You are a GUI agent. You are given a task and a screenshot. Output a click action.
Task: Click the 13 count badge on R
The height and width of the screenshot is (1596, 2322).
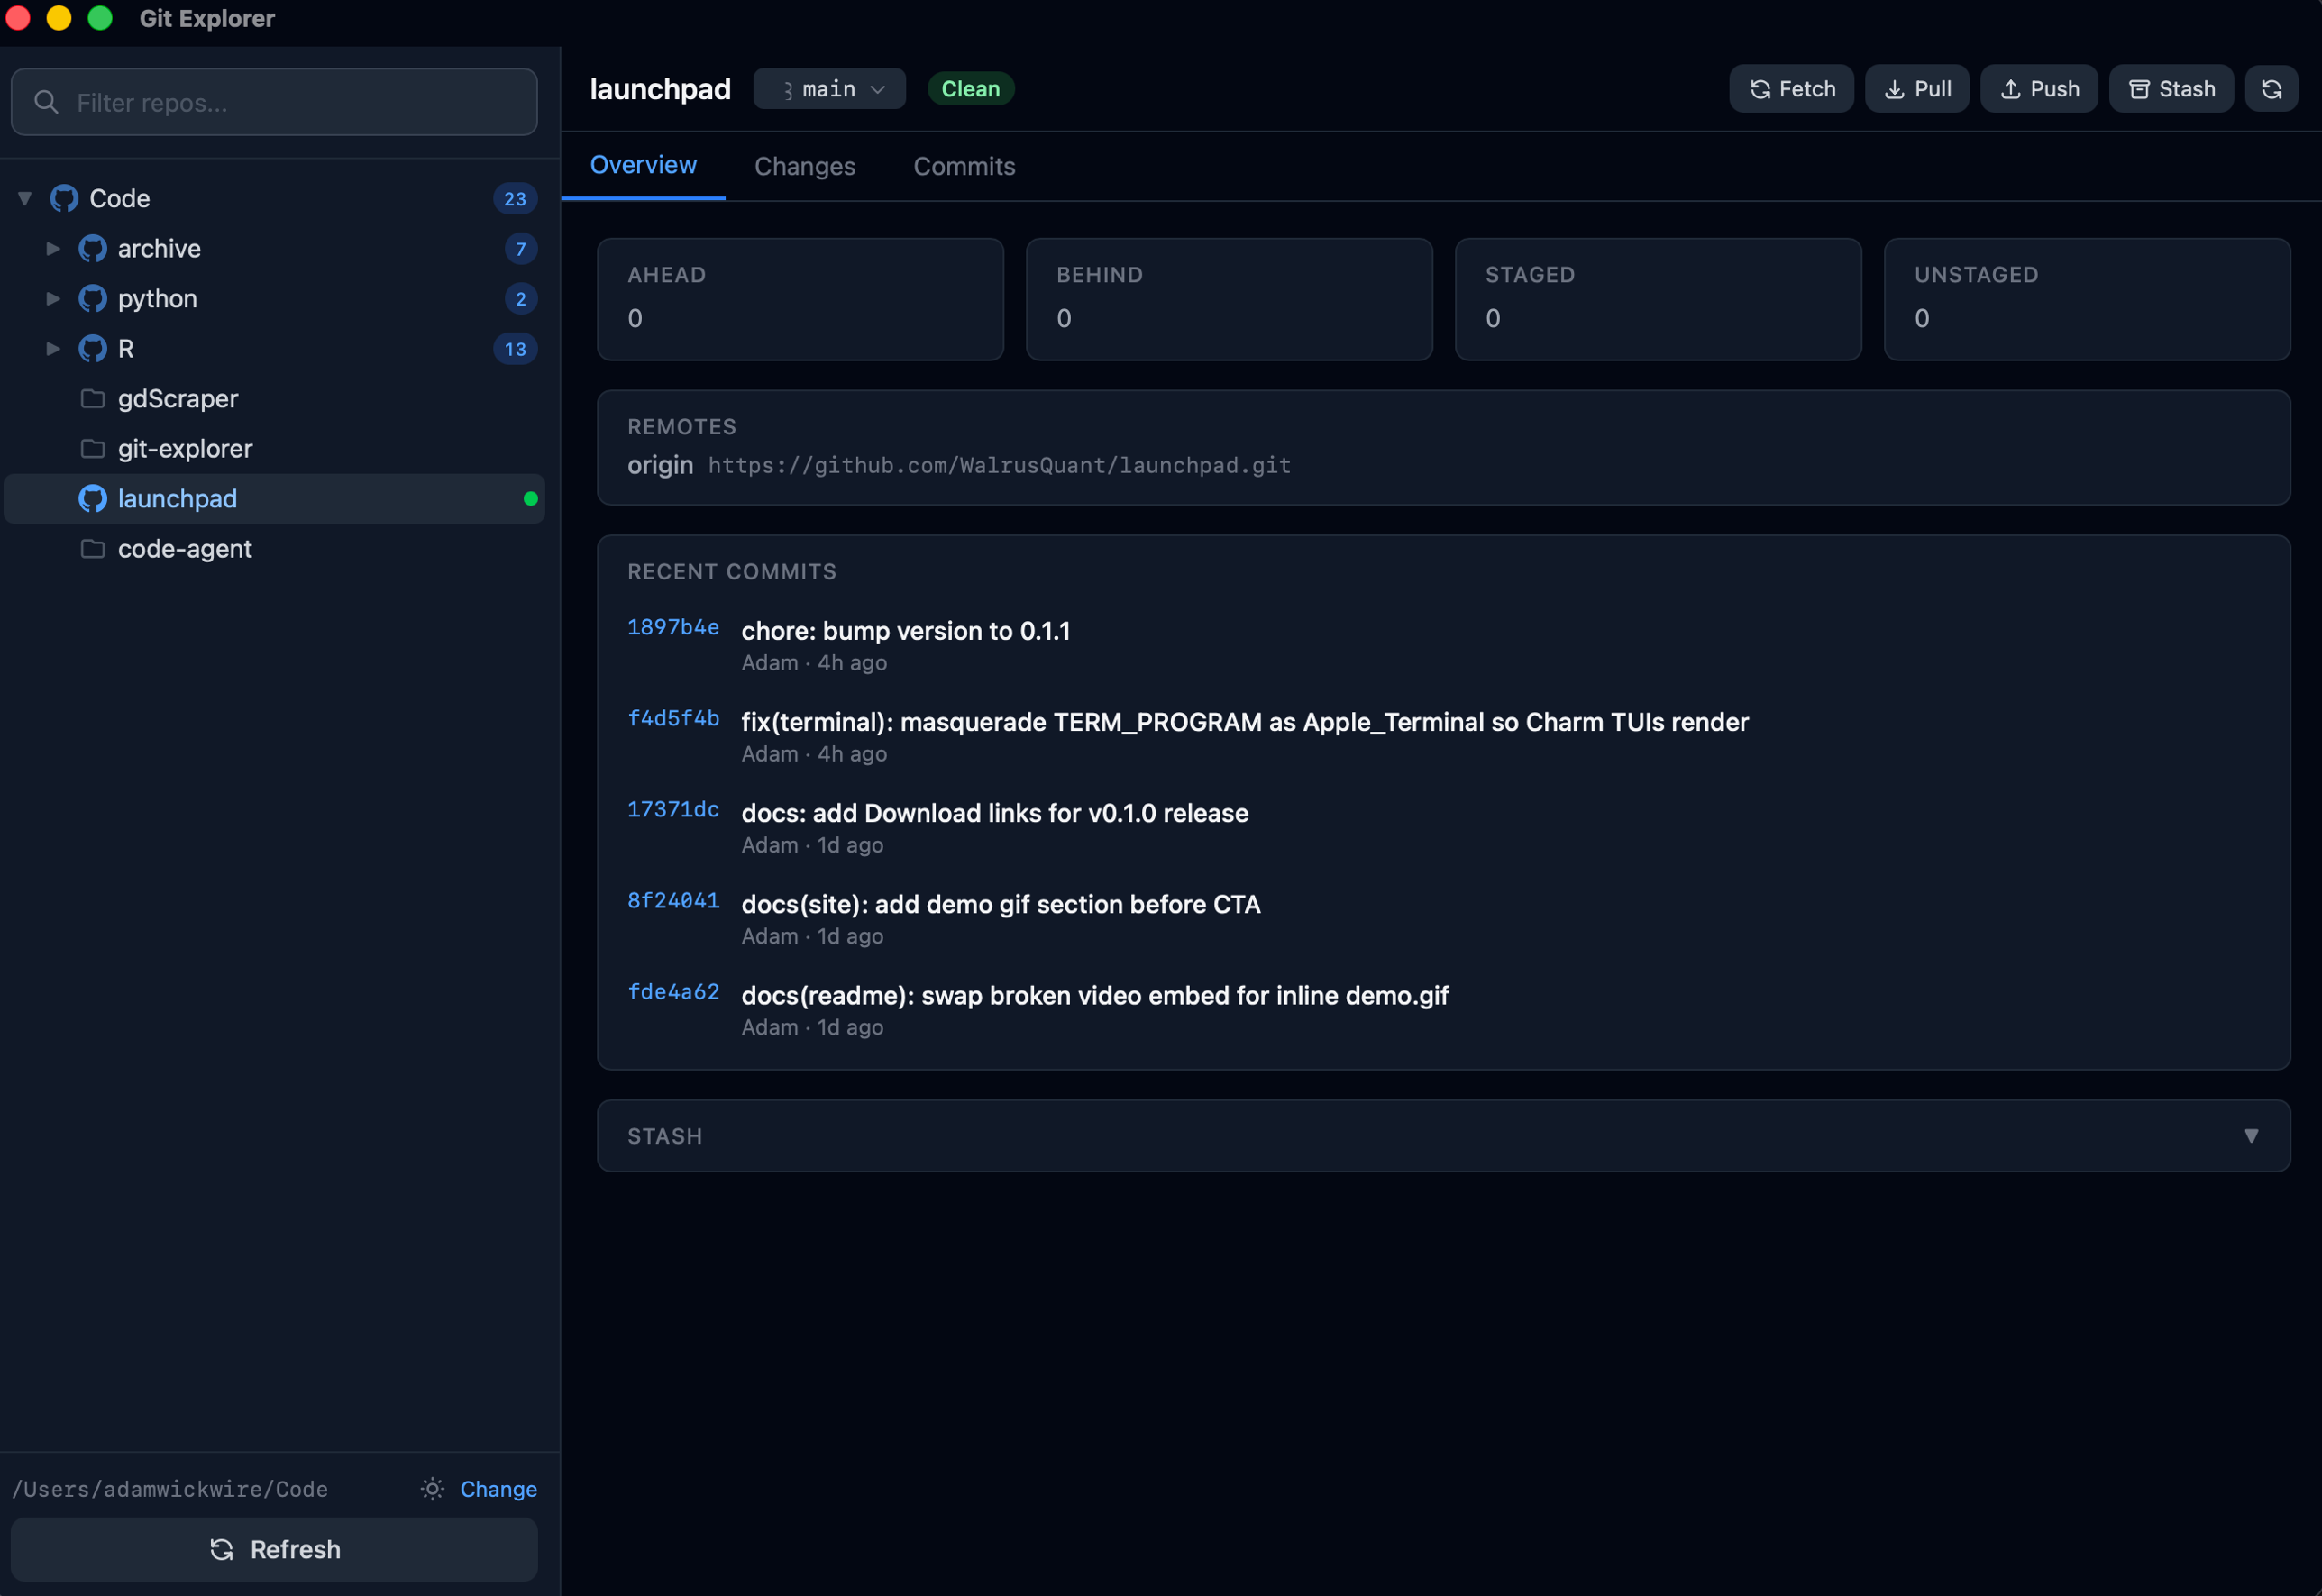click(x=515, y=348)
